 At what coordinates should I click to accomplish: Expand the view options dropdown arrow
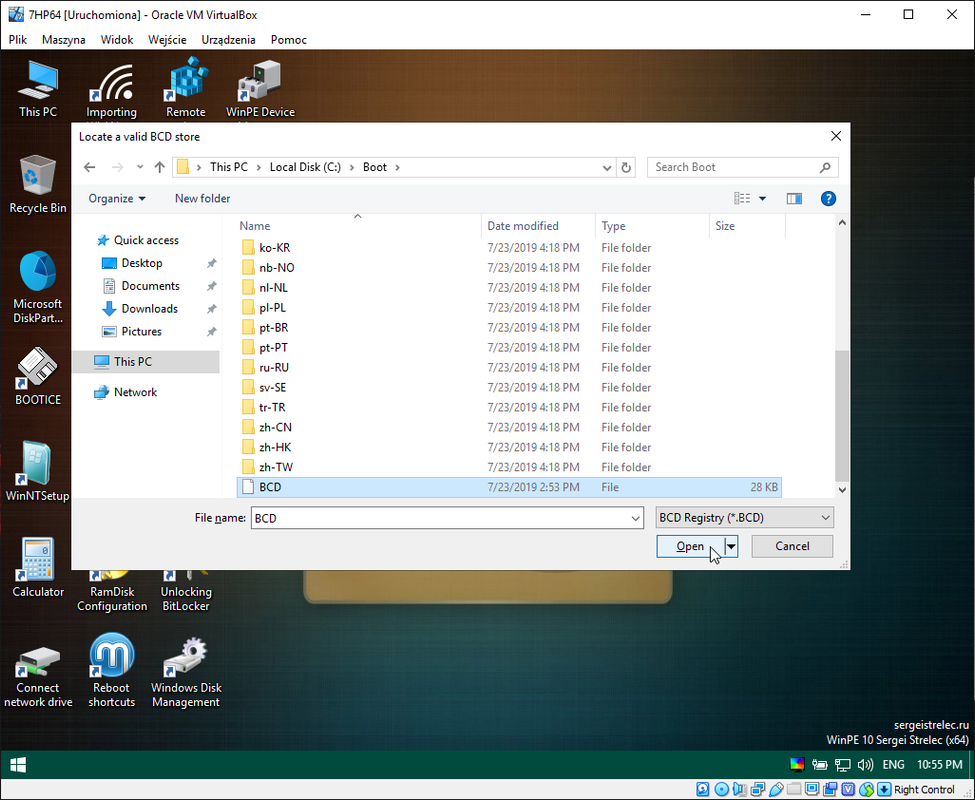pyautogui.click(x=762, y=199)
